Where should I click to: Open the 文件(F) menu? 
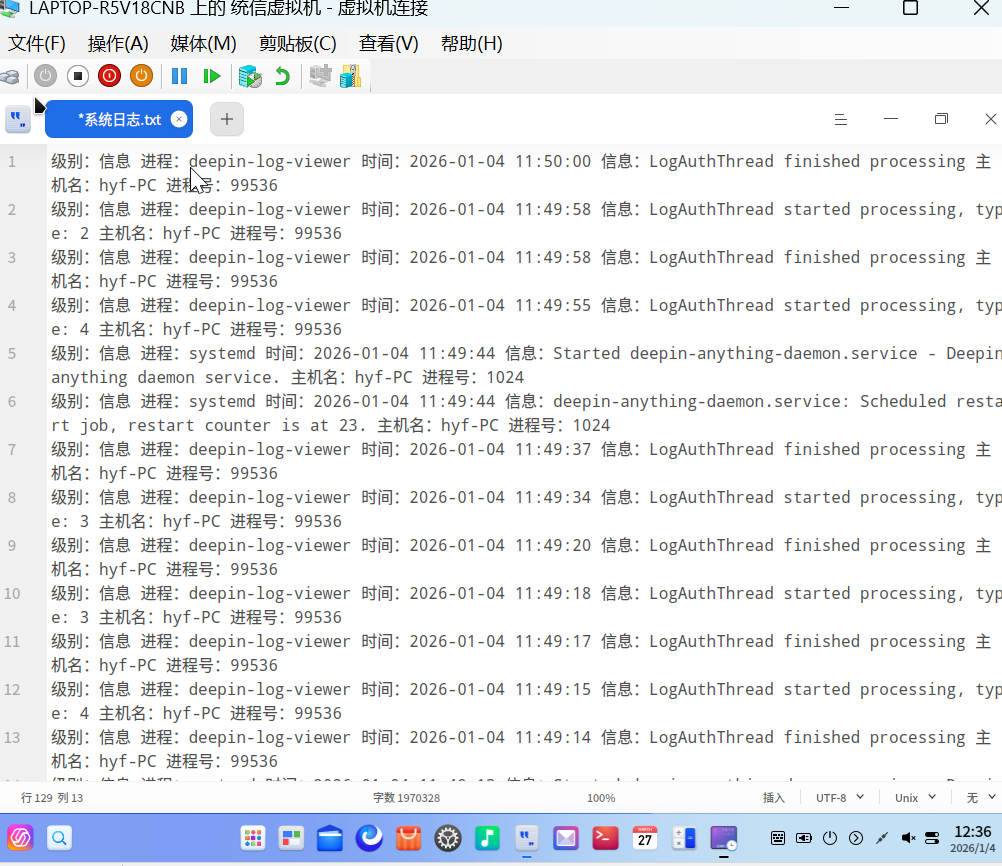click(37, 44)
